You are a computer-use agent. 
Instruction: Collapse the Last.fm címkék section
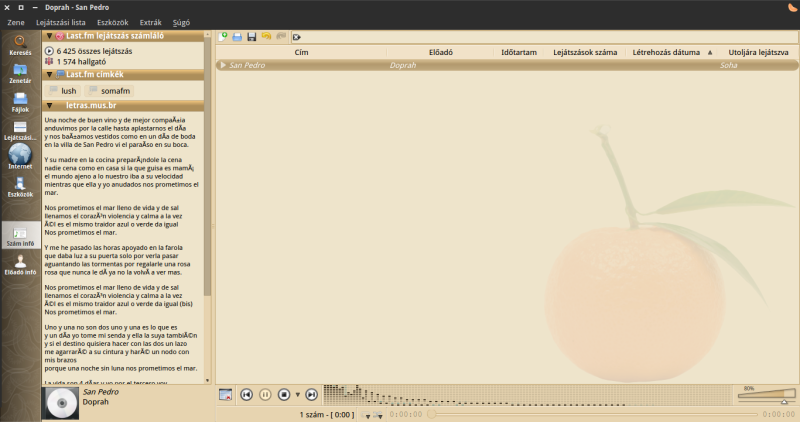tap(49, 75)
